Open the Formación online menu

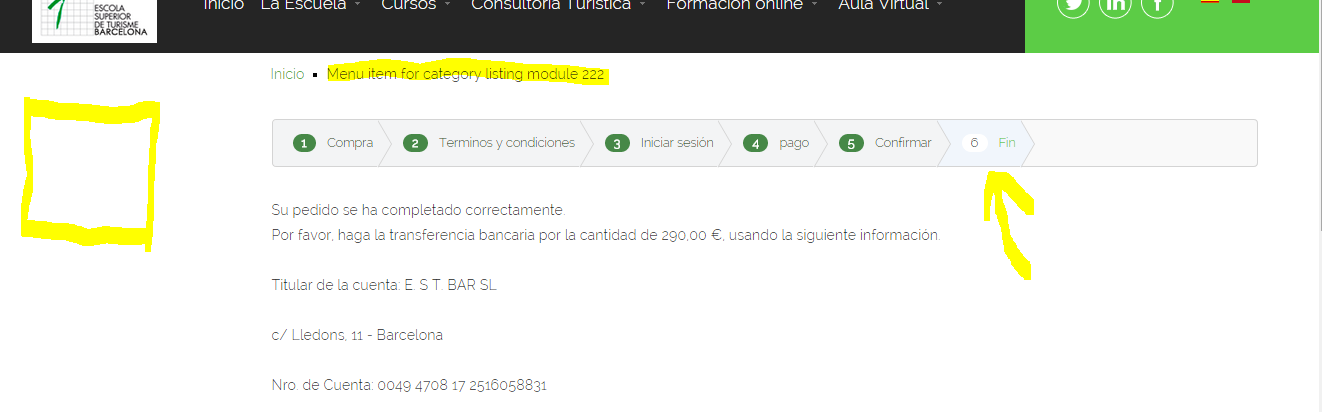tap(742, 6)
